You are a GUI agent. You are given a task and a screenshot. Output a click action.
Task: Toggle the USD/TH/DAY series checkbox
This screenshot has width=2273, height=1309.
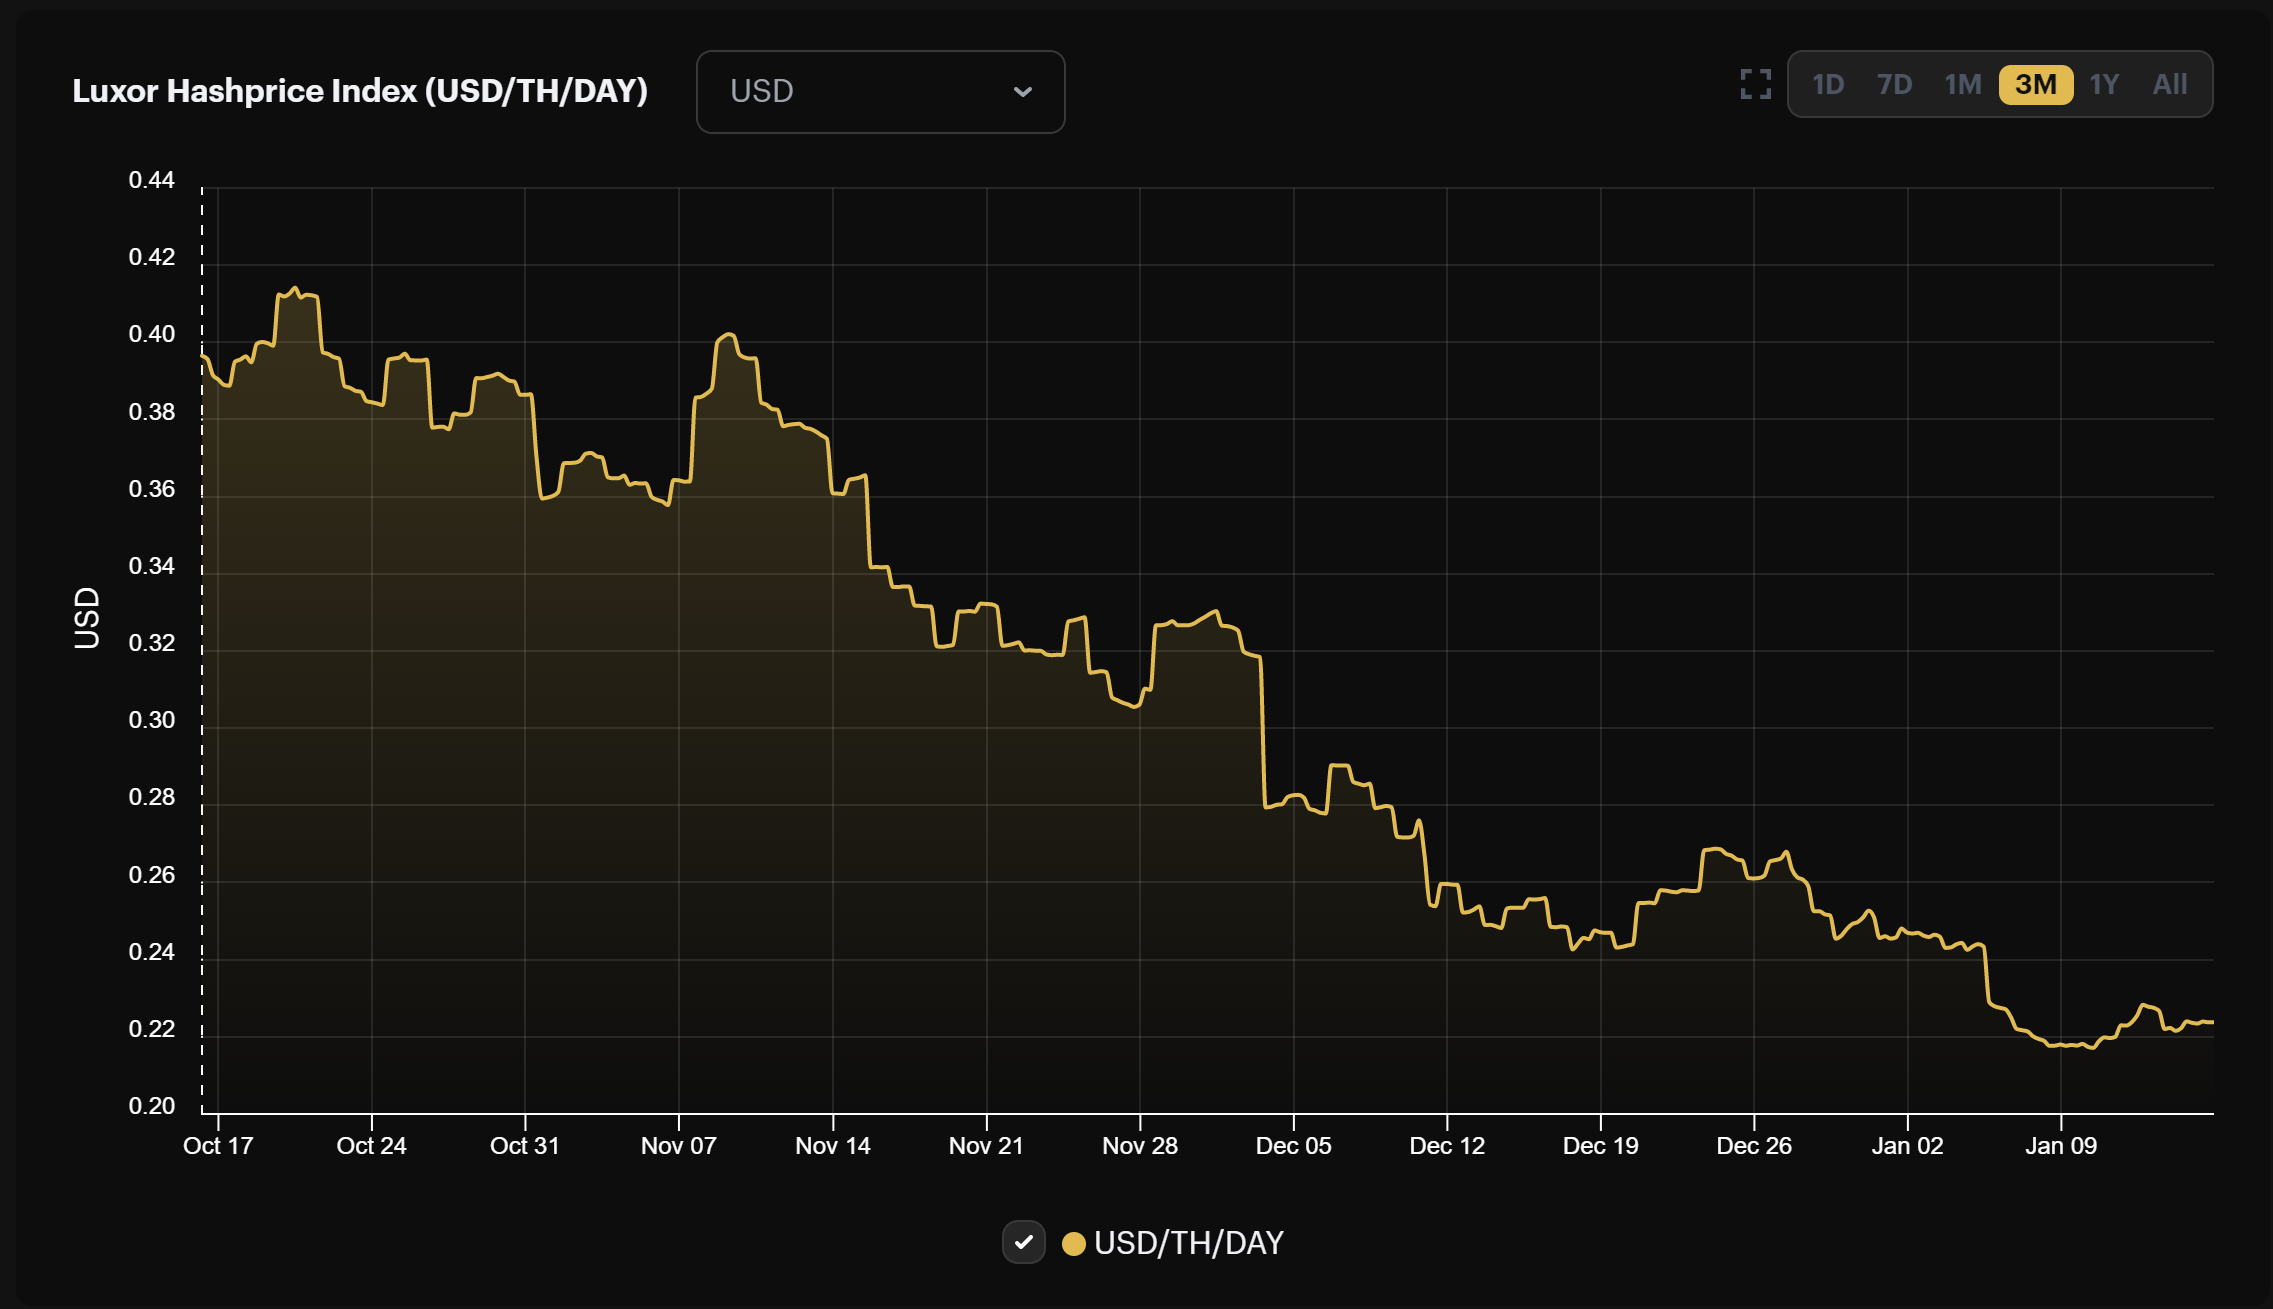pos(1023,1242)
